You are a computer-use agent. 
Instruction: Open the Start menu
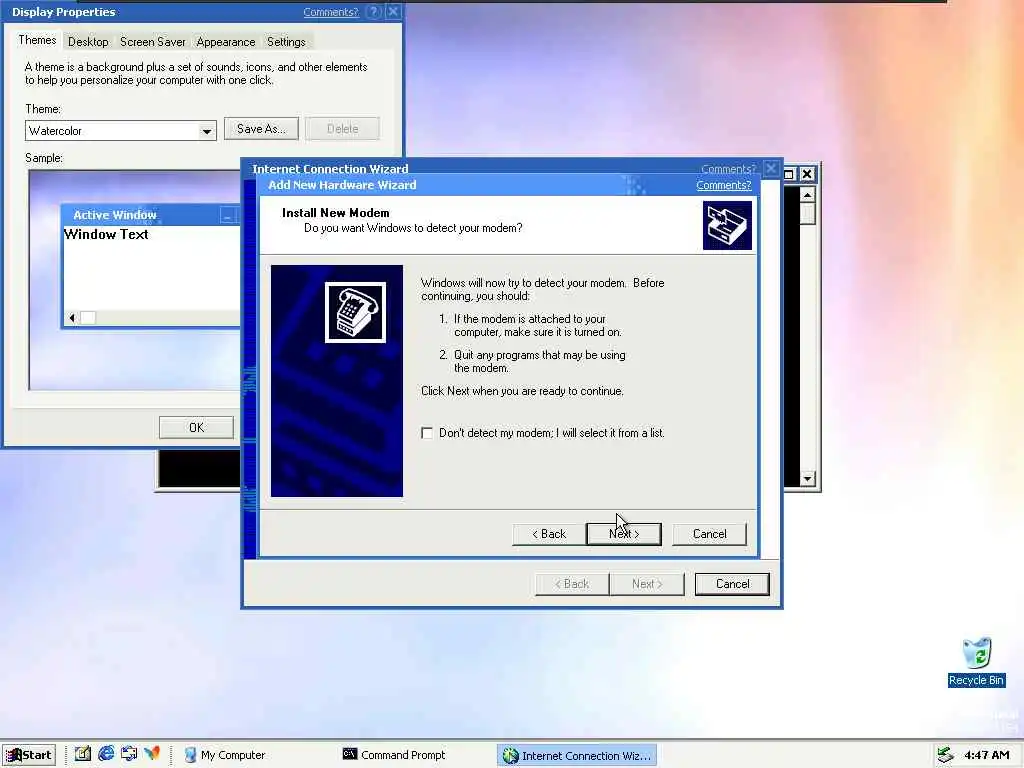(x=29, y=755)
